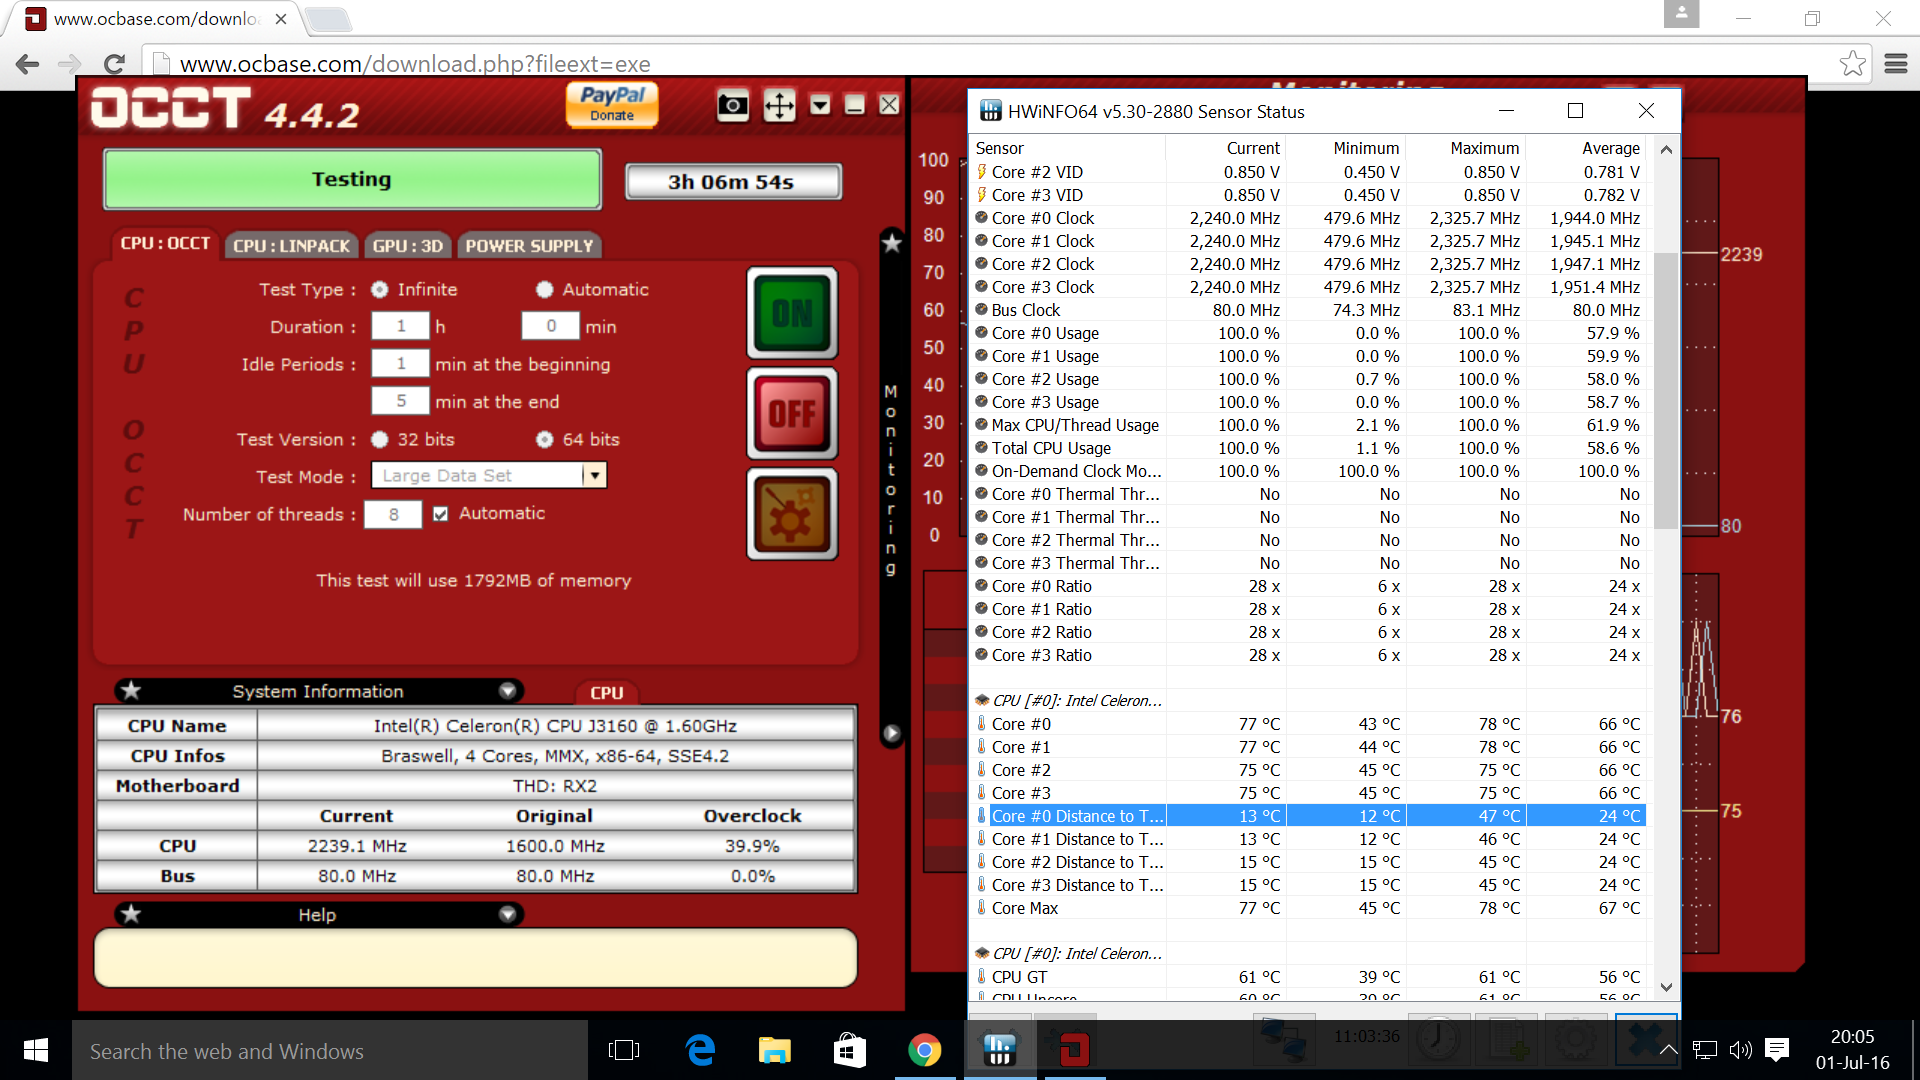
Task: Select the Total CPU Usage row
Action: click(x=1309, y=448)
